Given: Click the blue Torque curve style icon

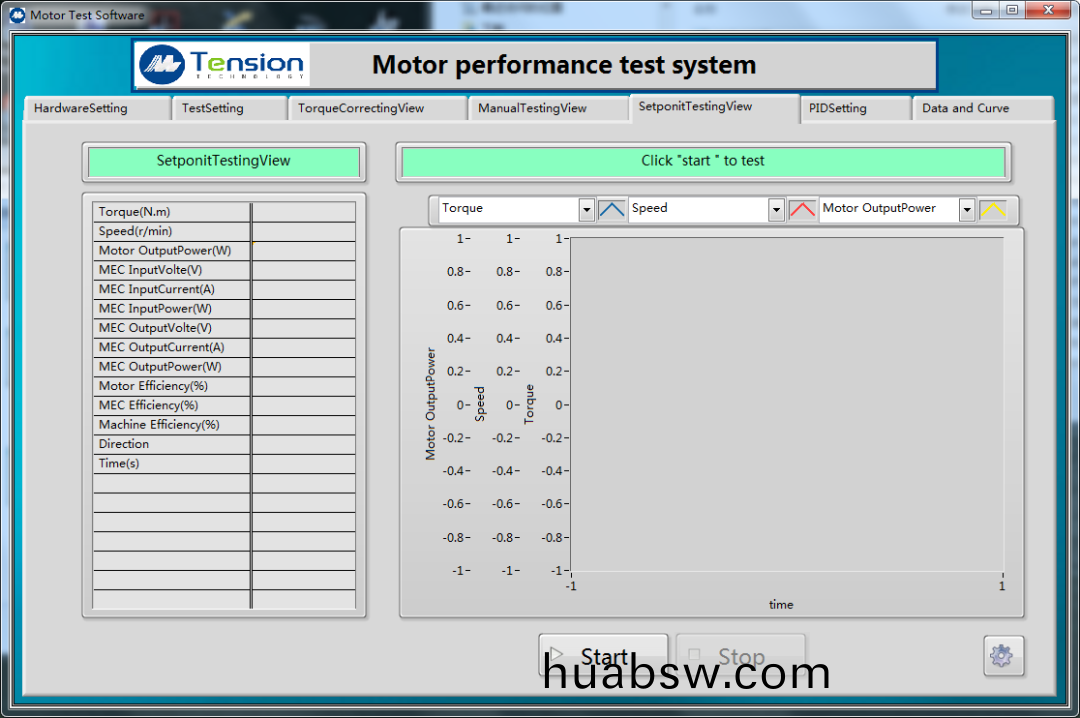Looking at the screenshot, I should pyautogui.click(x=611, y=210).
